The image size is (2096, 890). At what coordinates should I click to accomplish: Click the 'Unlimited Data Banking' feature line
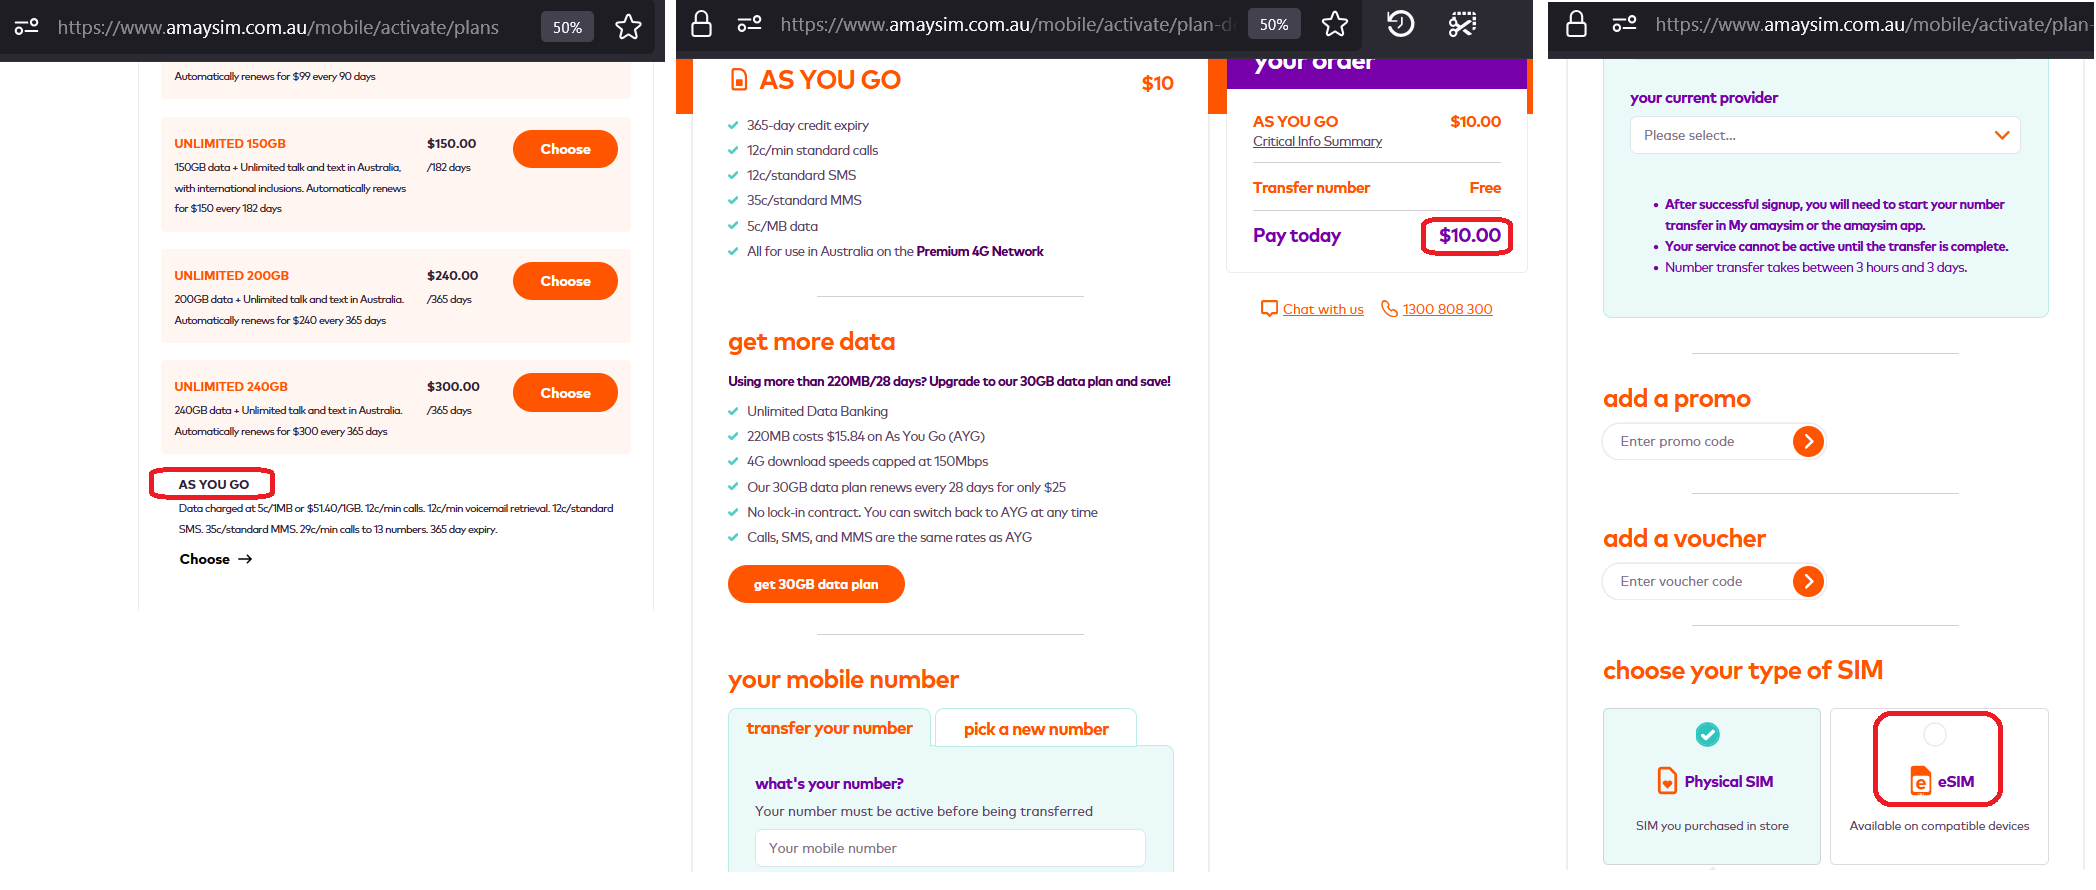coord(817,411)
